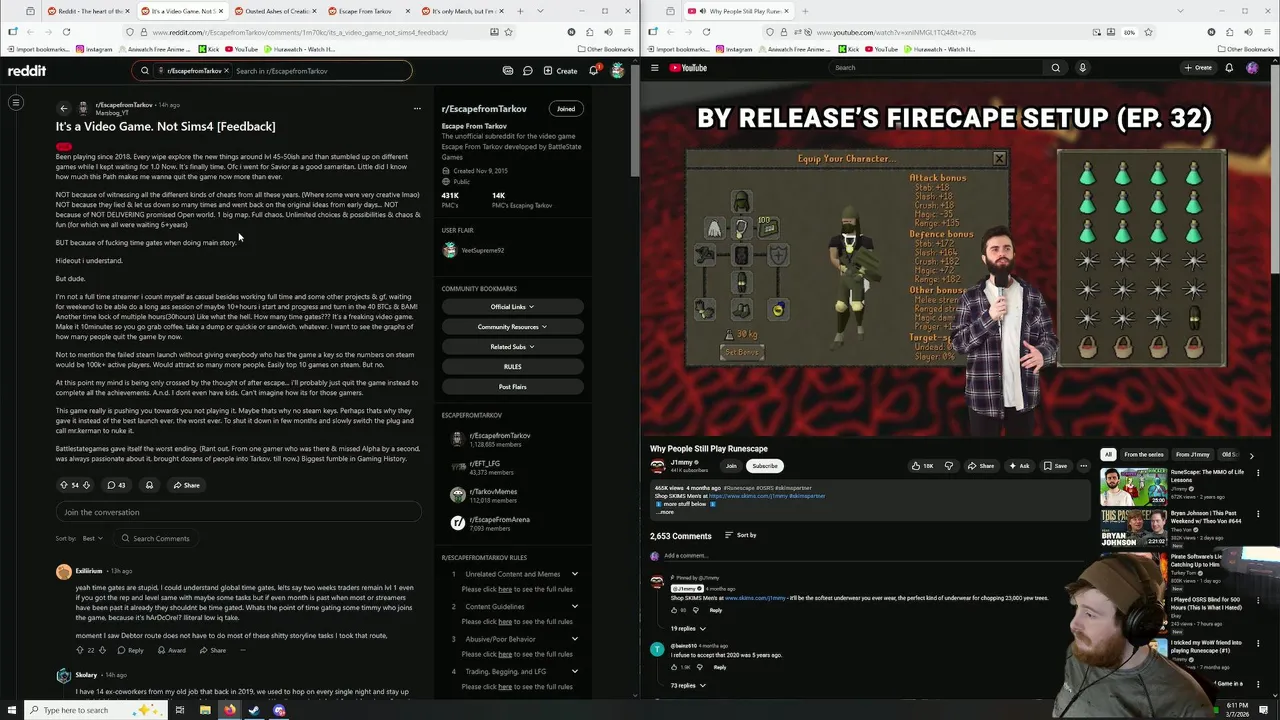
Task: Open the Post Flairs button
Action: 512,387
